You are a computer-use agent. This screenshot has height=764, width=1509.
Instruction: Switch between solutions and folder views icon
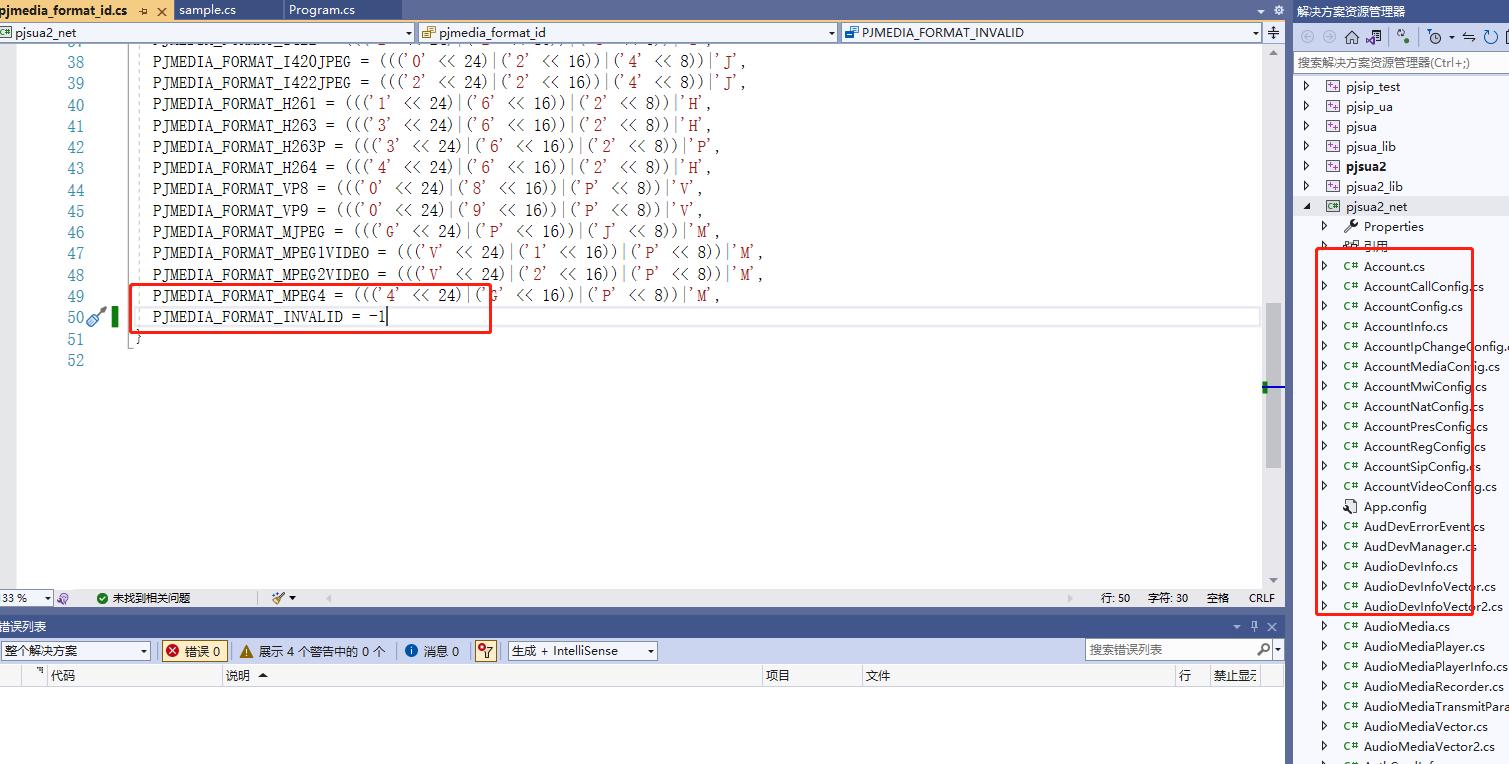coord(1375,37)
